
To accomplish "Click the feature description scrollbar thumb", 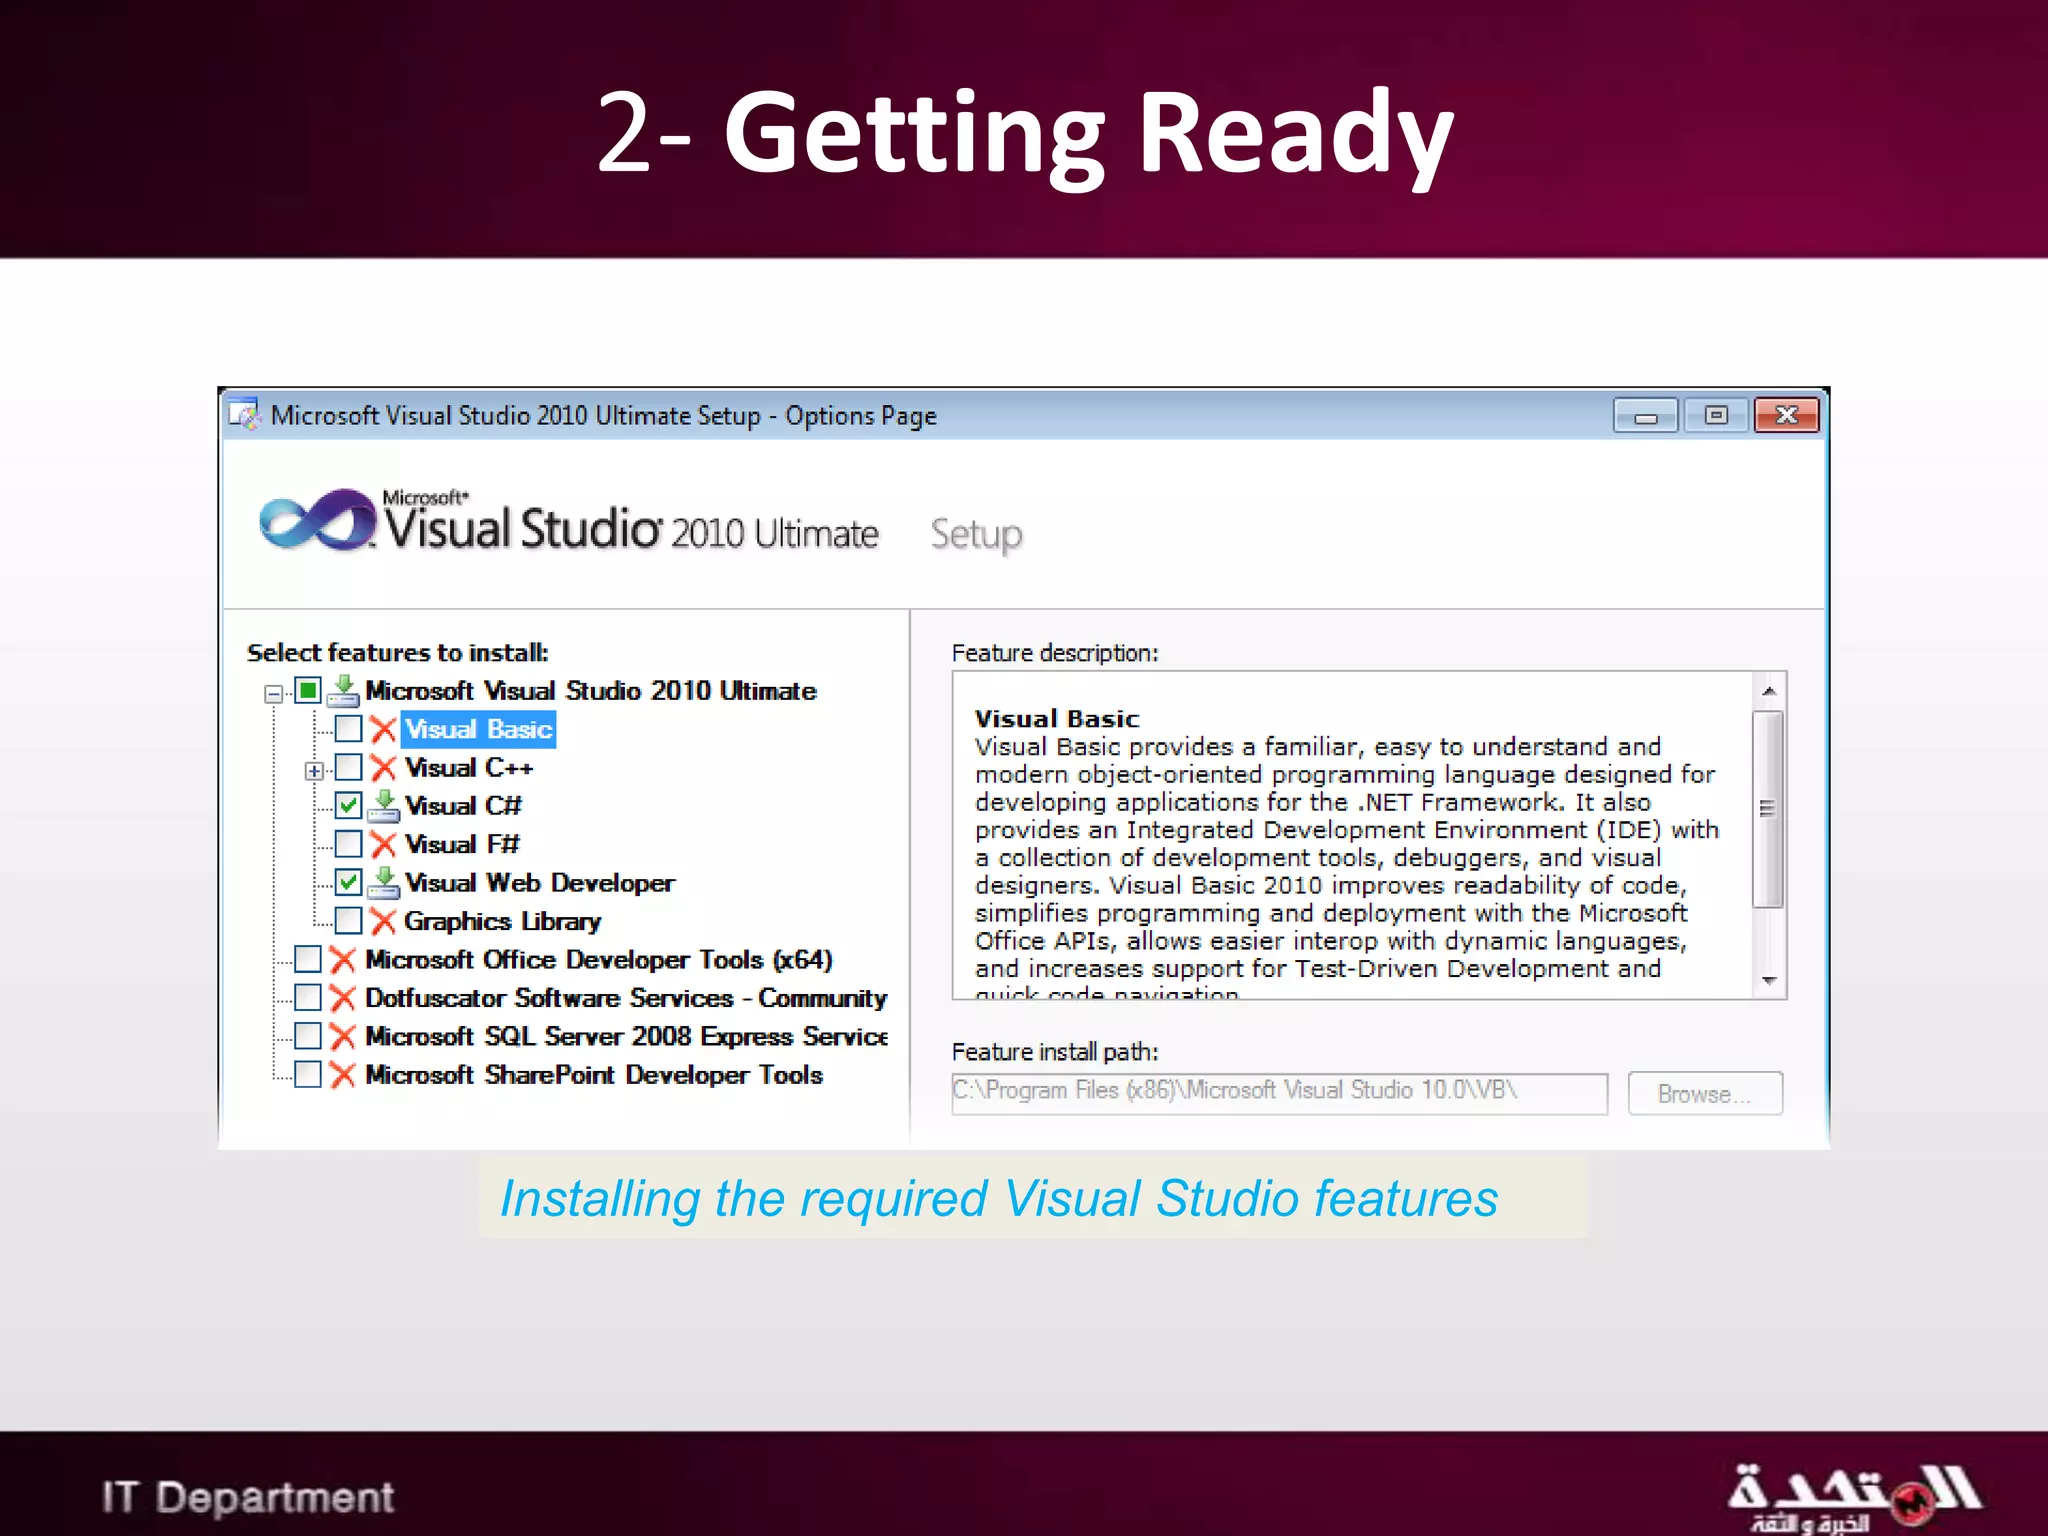I will (1769, 809).
